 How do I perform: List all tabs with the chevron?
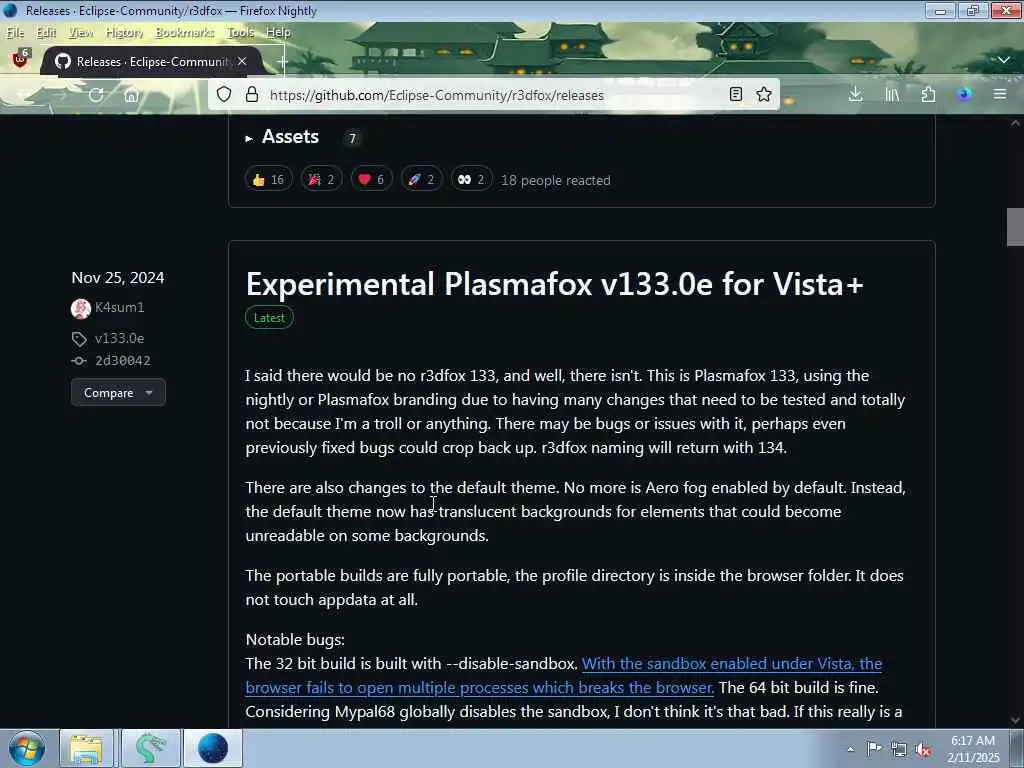click(x=1004, y=60)
